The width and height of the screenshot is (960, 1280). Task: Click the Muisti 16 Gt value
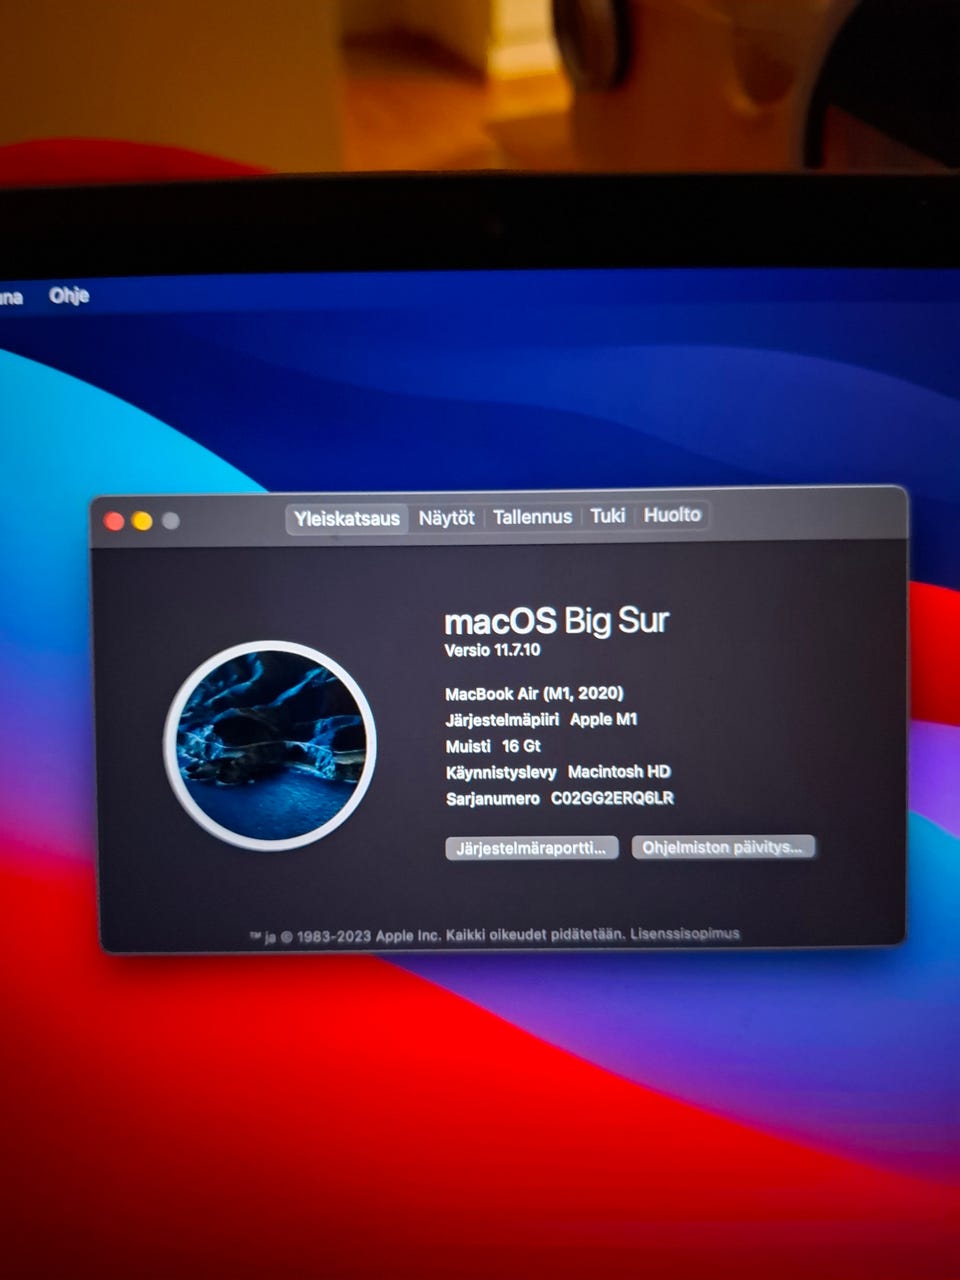(x=521, y=746)
